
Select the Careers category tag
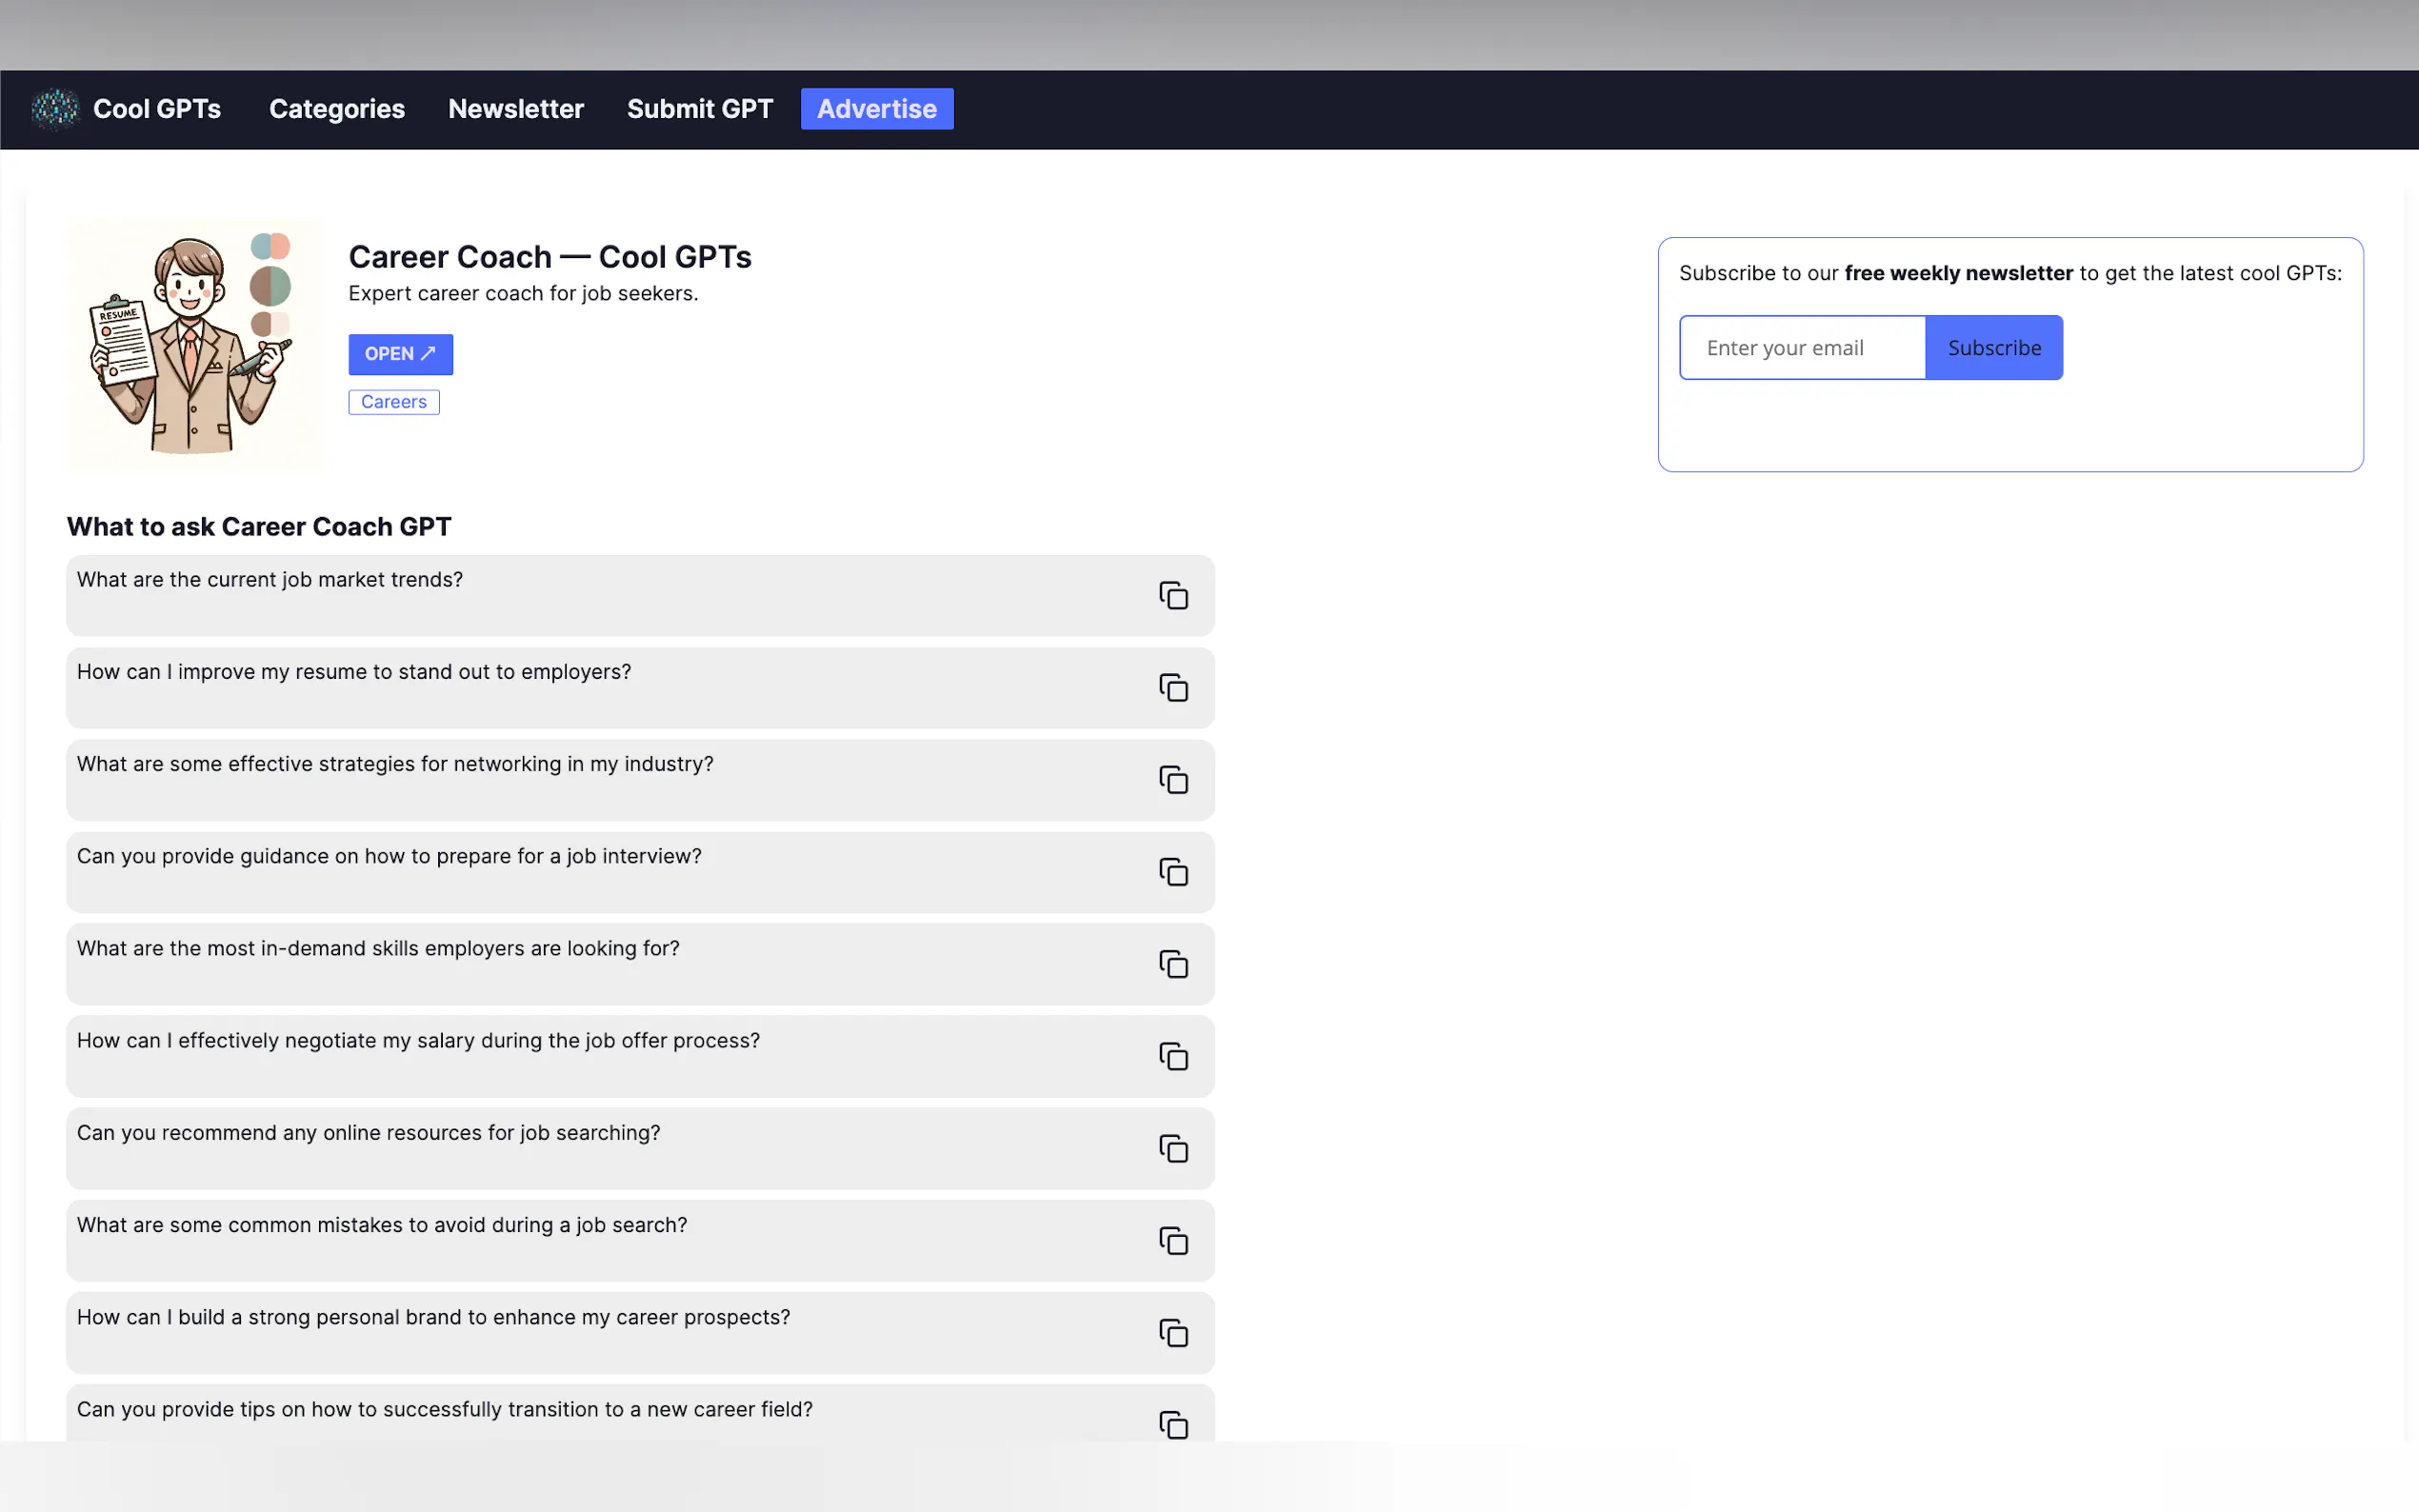pos(393,402)
